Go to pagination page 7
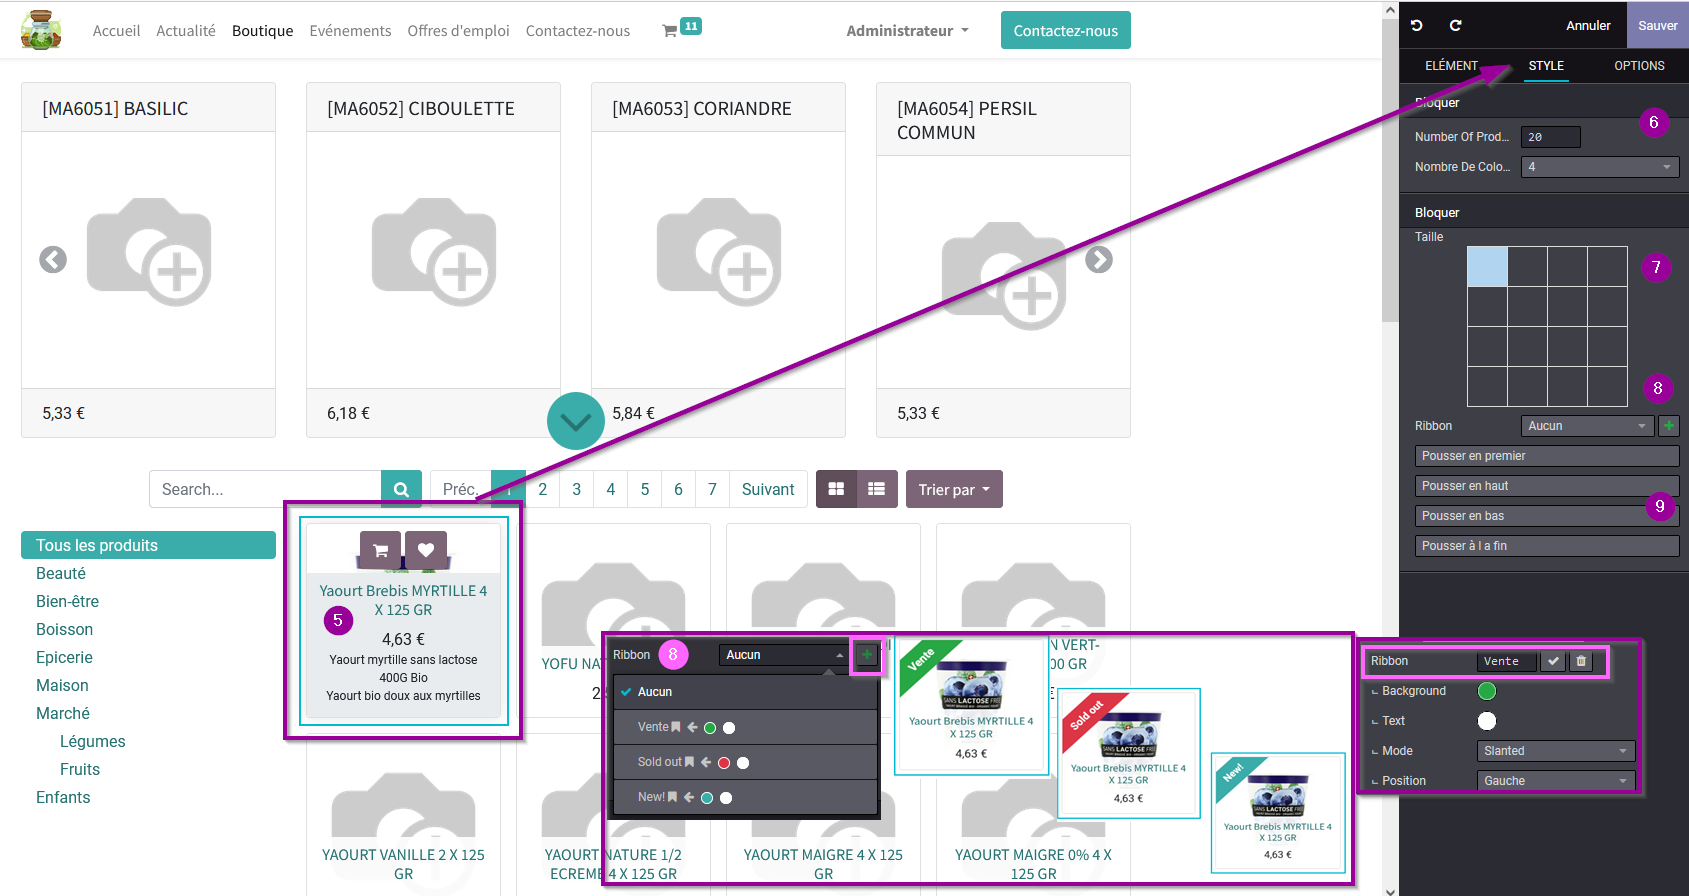The width and height of the screenshot is (1689, 896). coord(712,489)
